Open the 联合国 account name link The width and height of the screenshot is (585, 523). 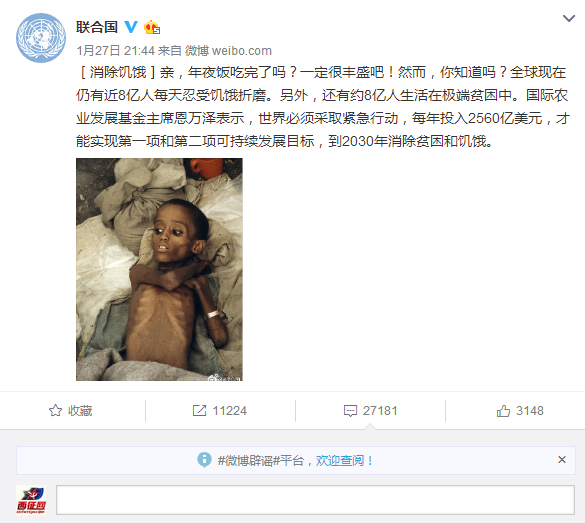pos(97,27)
